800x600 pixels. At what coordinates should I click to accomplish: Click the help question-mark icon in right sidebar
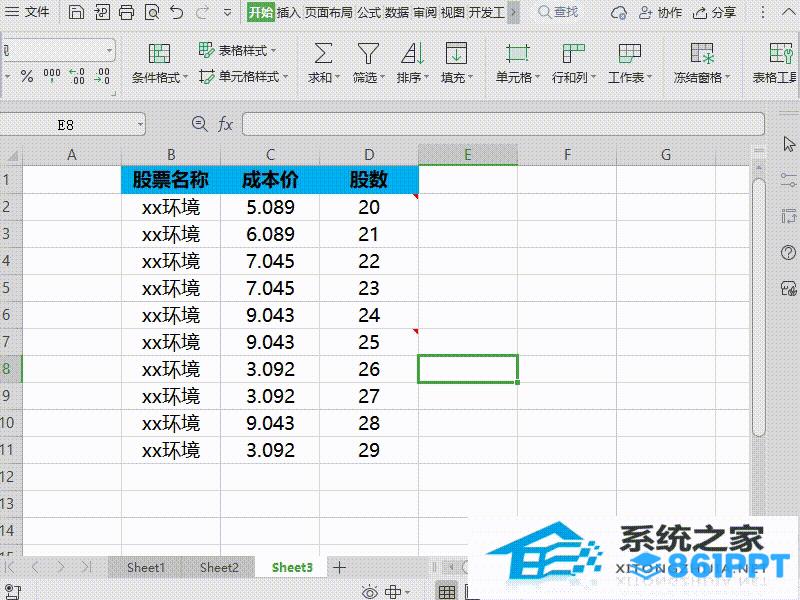(788, 252)
